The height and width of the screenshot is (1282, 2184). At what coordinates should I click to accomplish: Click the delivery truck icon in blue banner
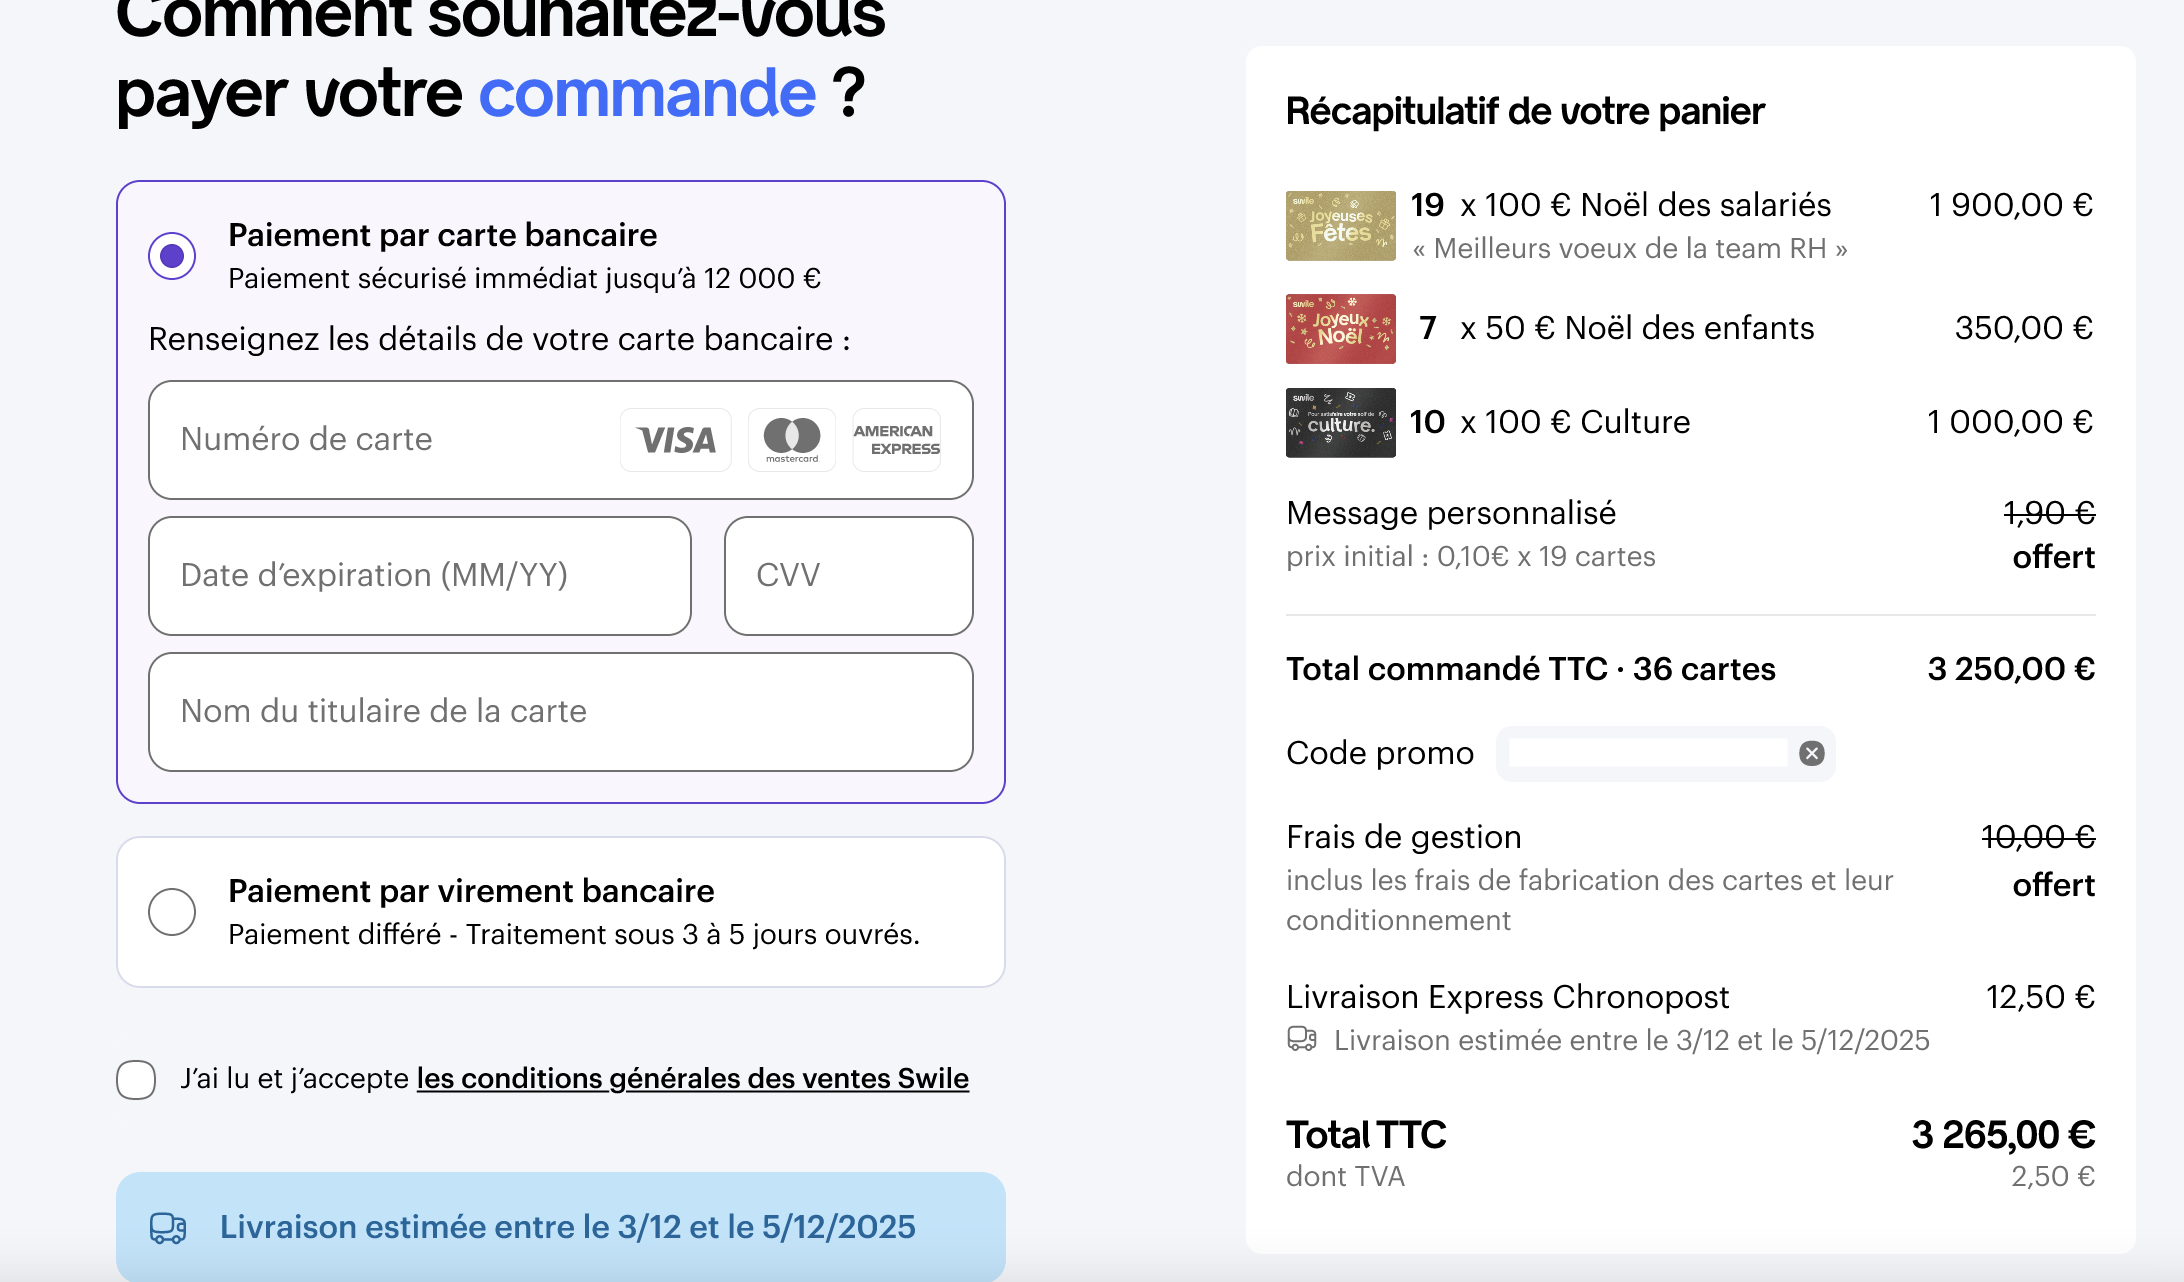(x=168, y=1228)
